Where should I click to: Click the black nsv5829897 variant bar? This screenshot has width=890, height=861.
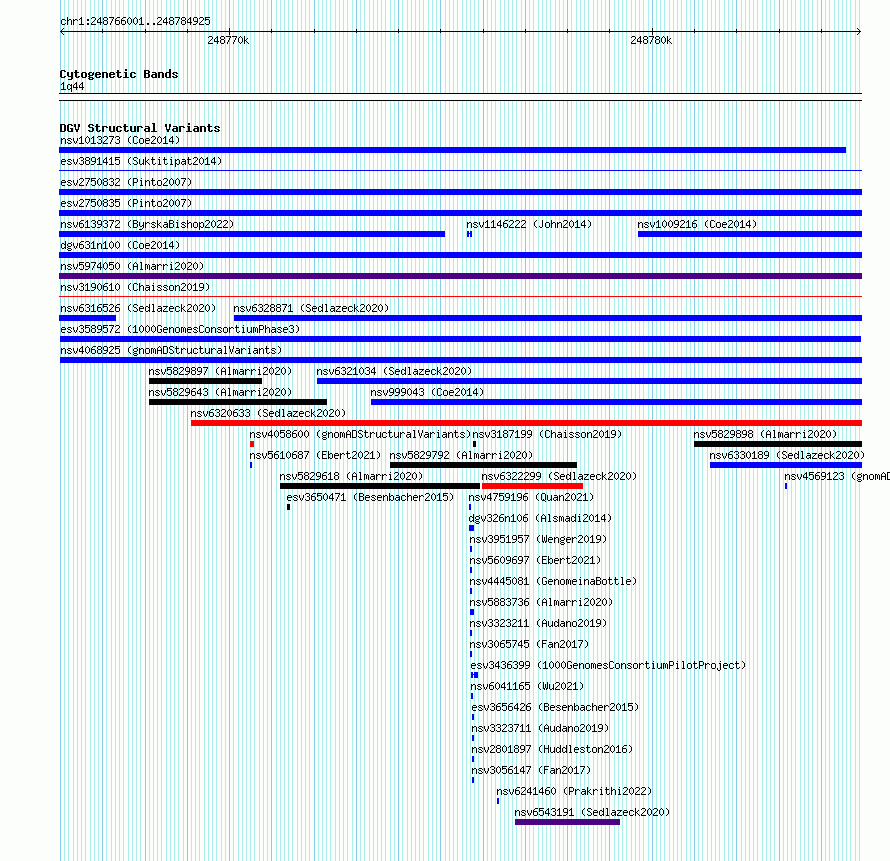205,381
